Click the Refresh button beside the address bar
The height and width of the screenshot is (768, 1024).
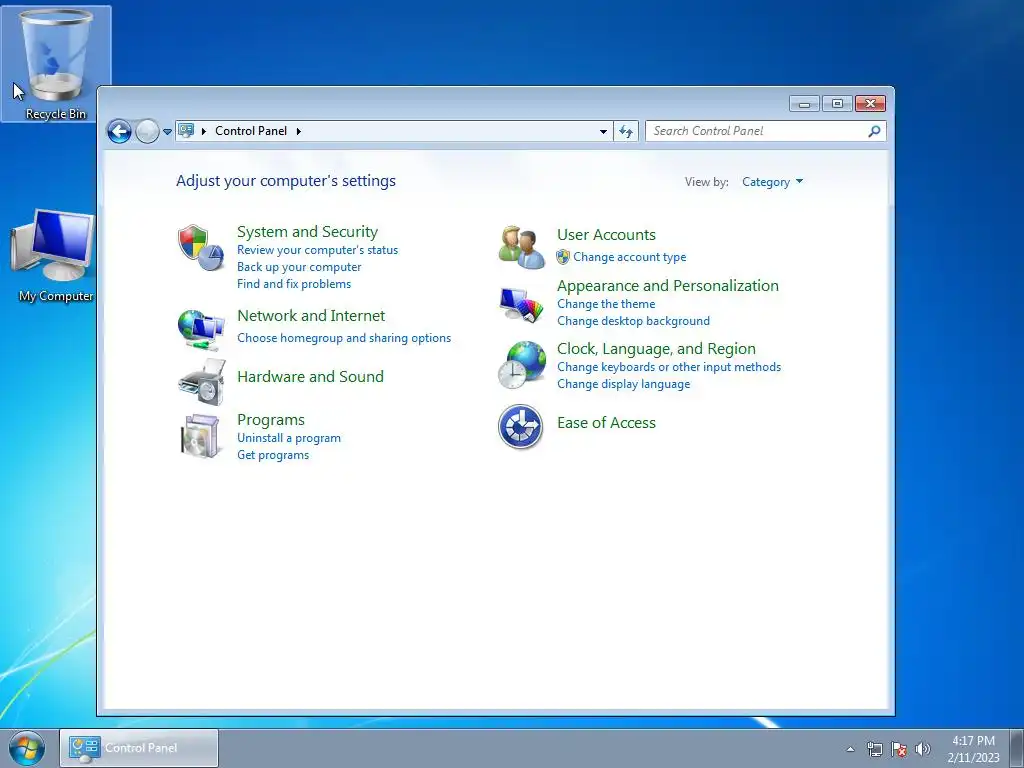626,131
